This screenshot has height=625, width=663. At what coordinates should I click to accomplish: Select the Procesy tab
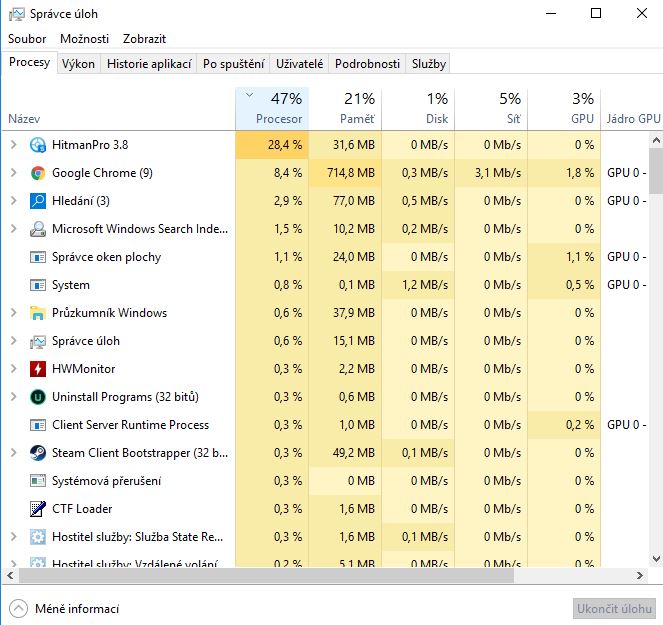click(30, 63)
